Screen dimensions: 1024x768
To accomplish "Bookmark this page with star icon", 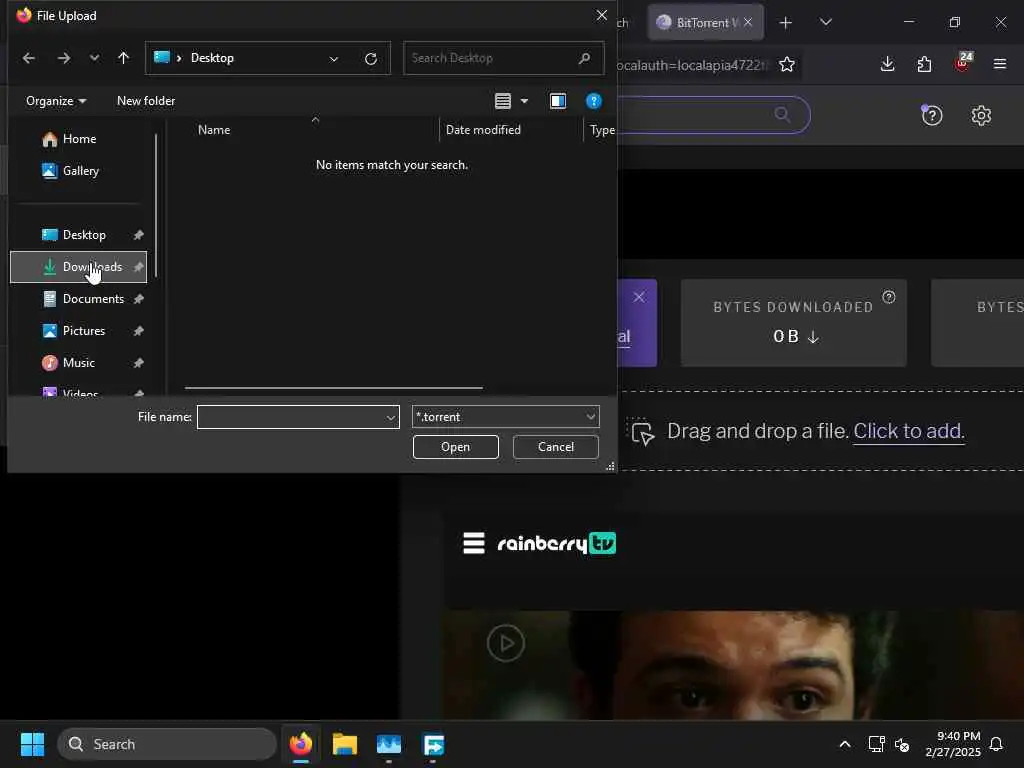I will (787, 65).
